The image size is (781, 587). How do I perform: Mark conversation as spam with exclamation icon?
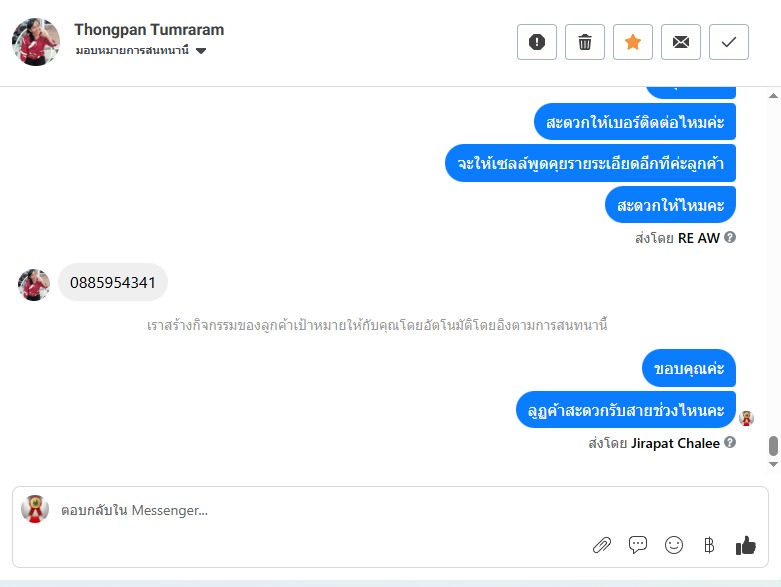[x=536, y=42]
